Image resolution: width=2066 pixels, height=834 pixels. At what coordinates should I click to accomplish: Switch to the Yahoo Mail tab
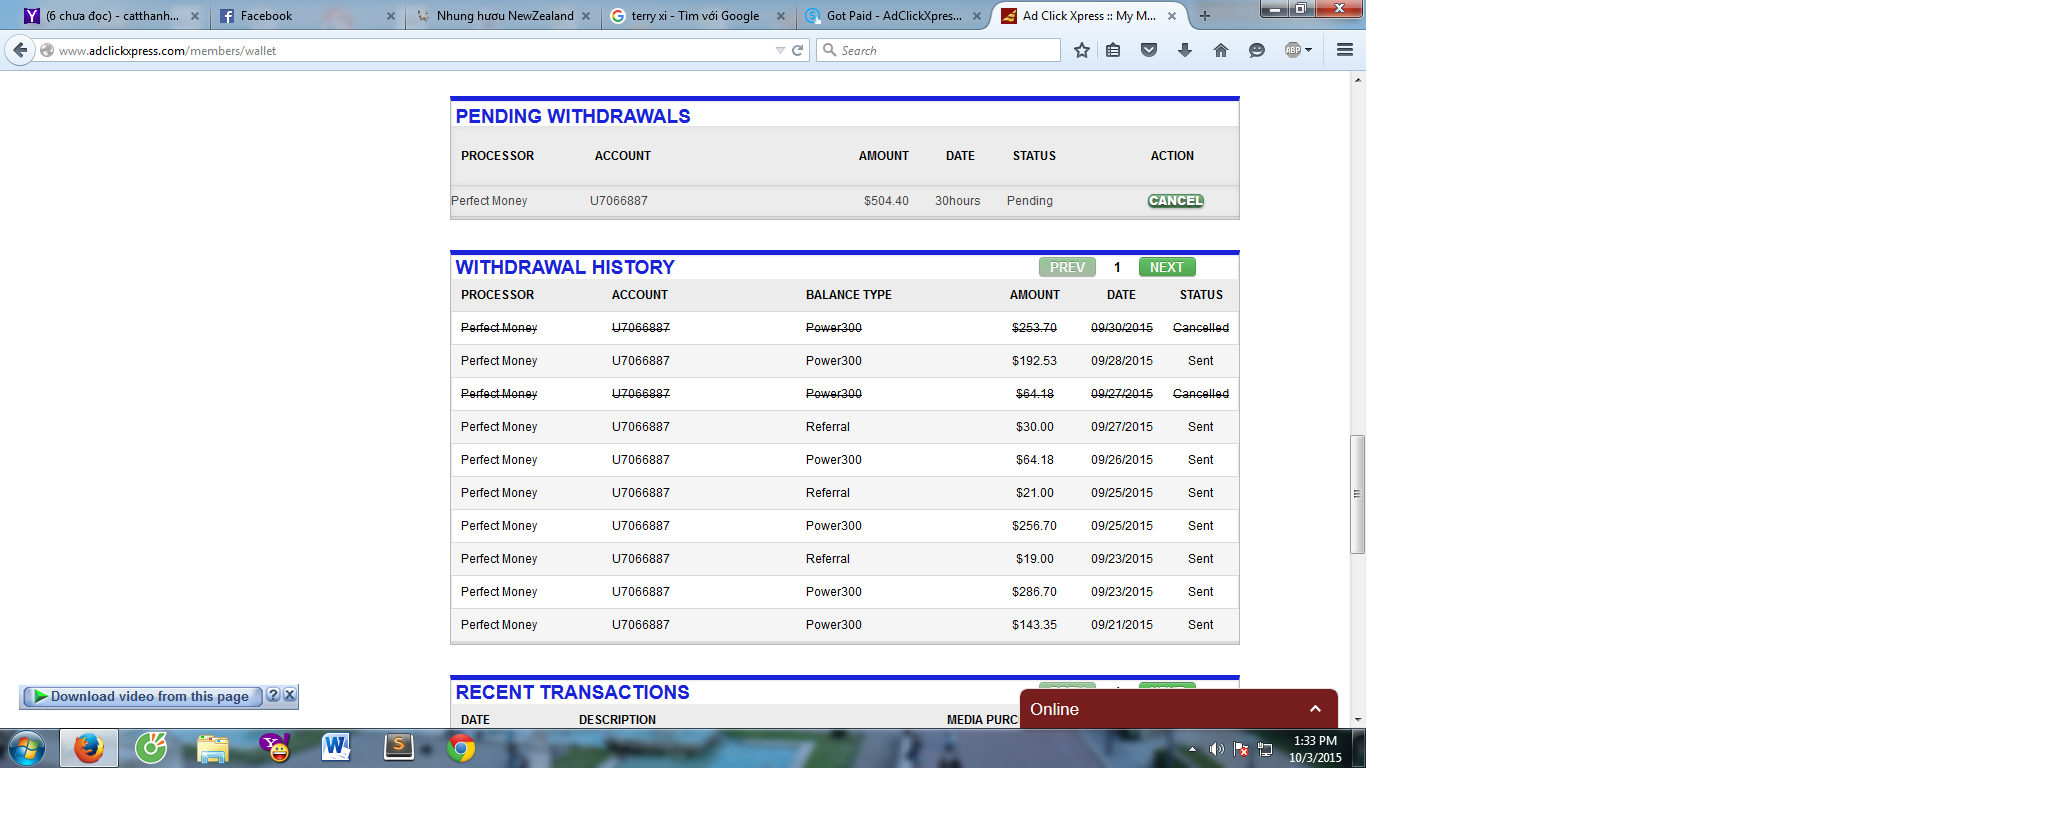click(x=112, y=16)
